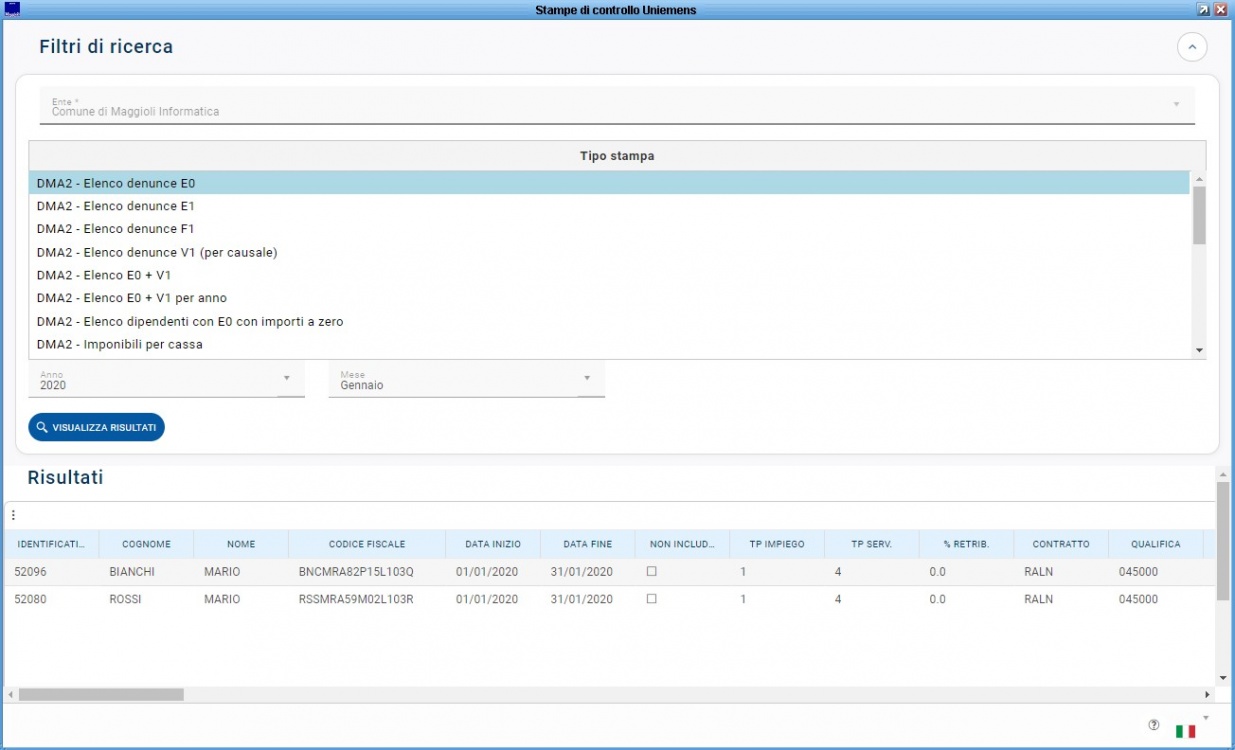Toggle Non Includ. checkbox for ROSSI
This screenshot has width=1235, height=750.
[x=652, y=599]
